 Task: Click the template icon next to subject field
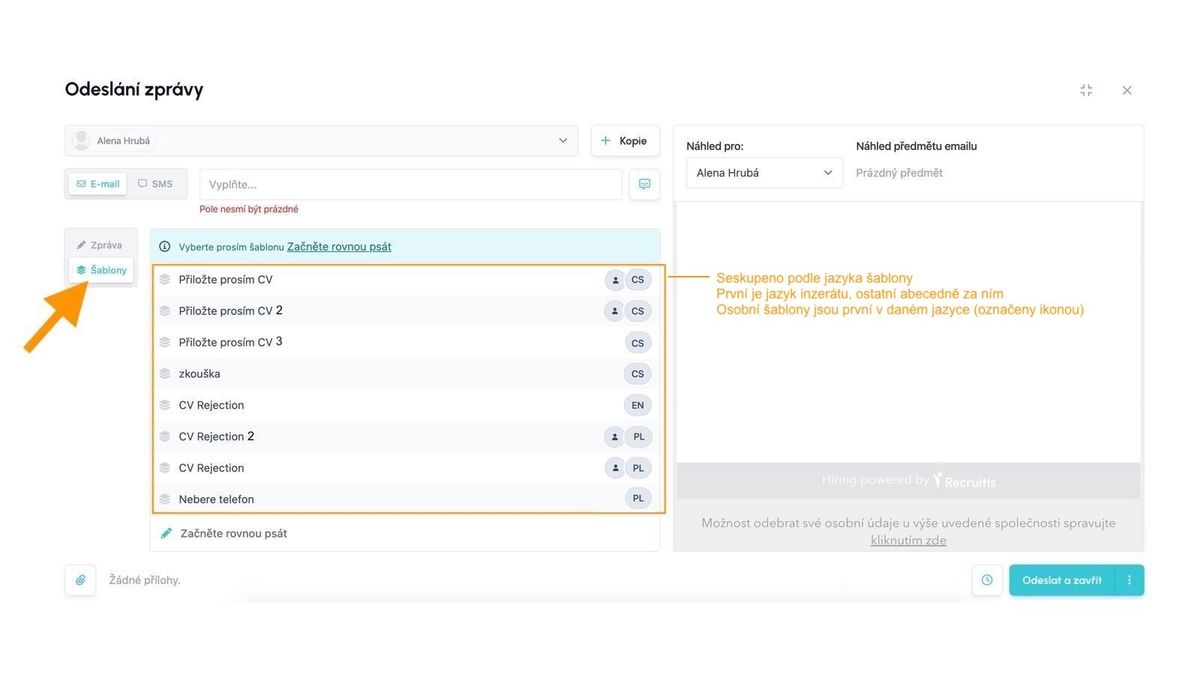pos(644,184)
